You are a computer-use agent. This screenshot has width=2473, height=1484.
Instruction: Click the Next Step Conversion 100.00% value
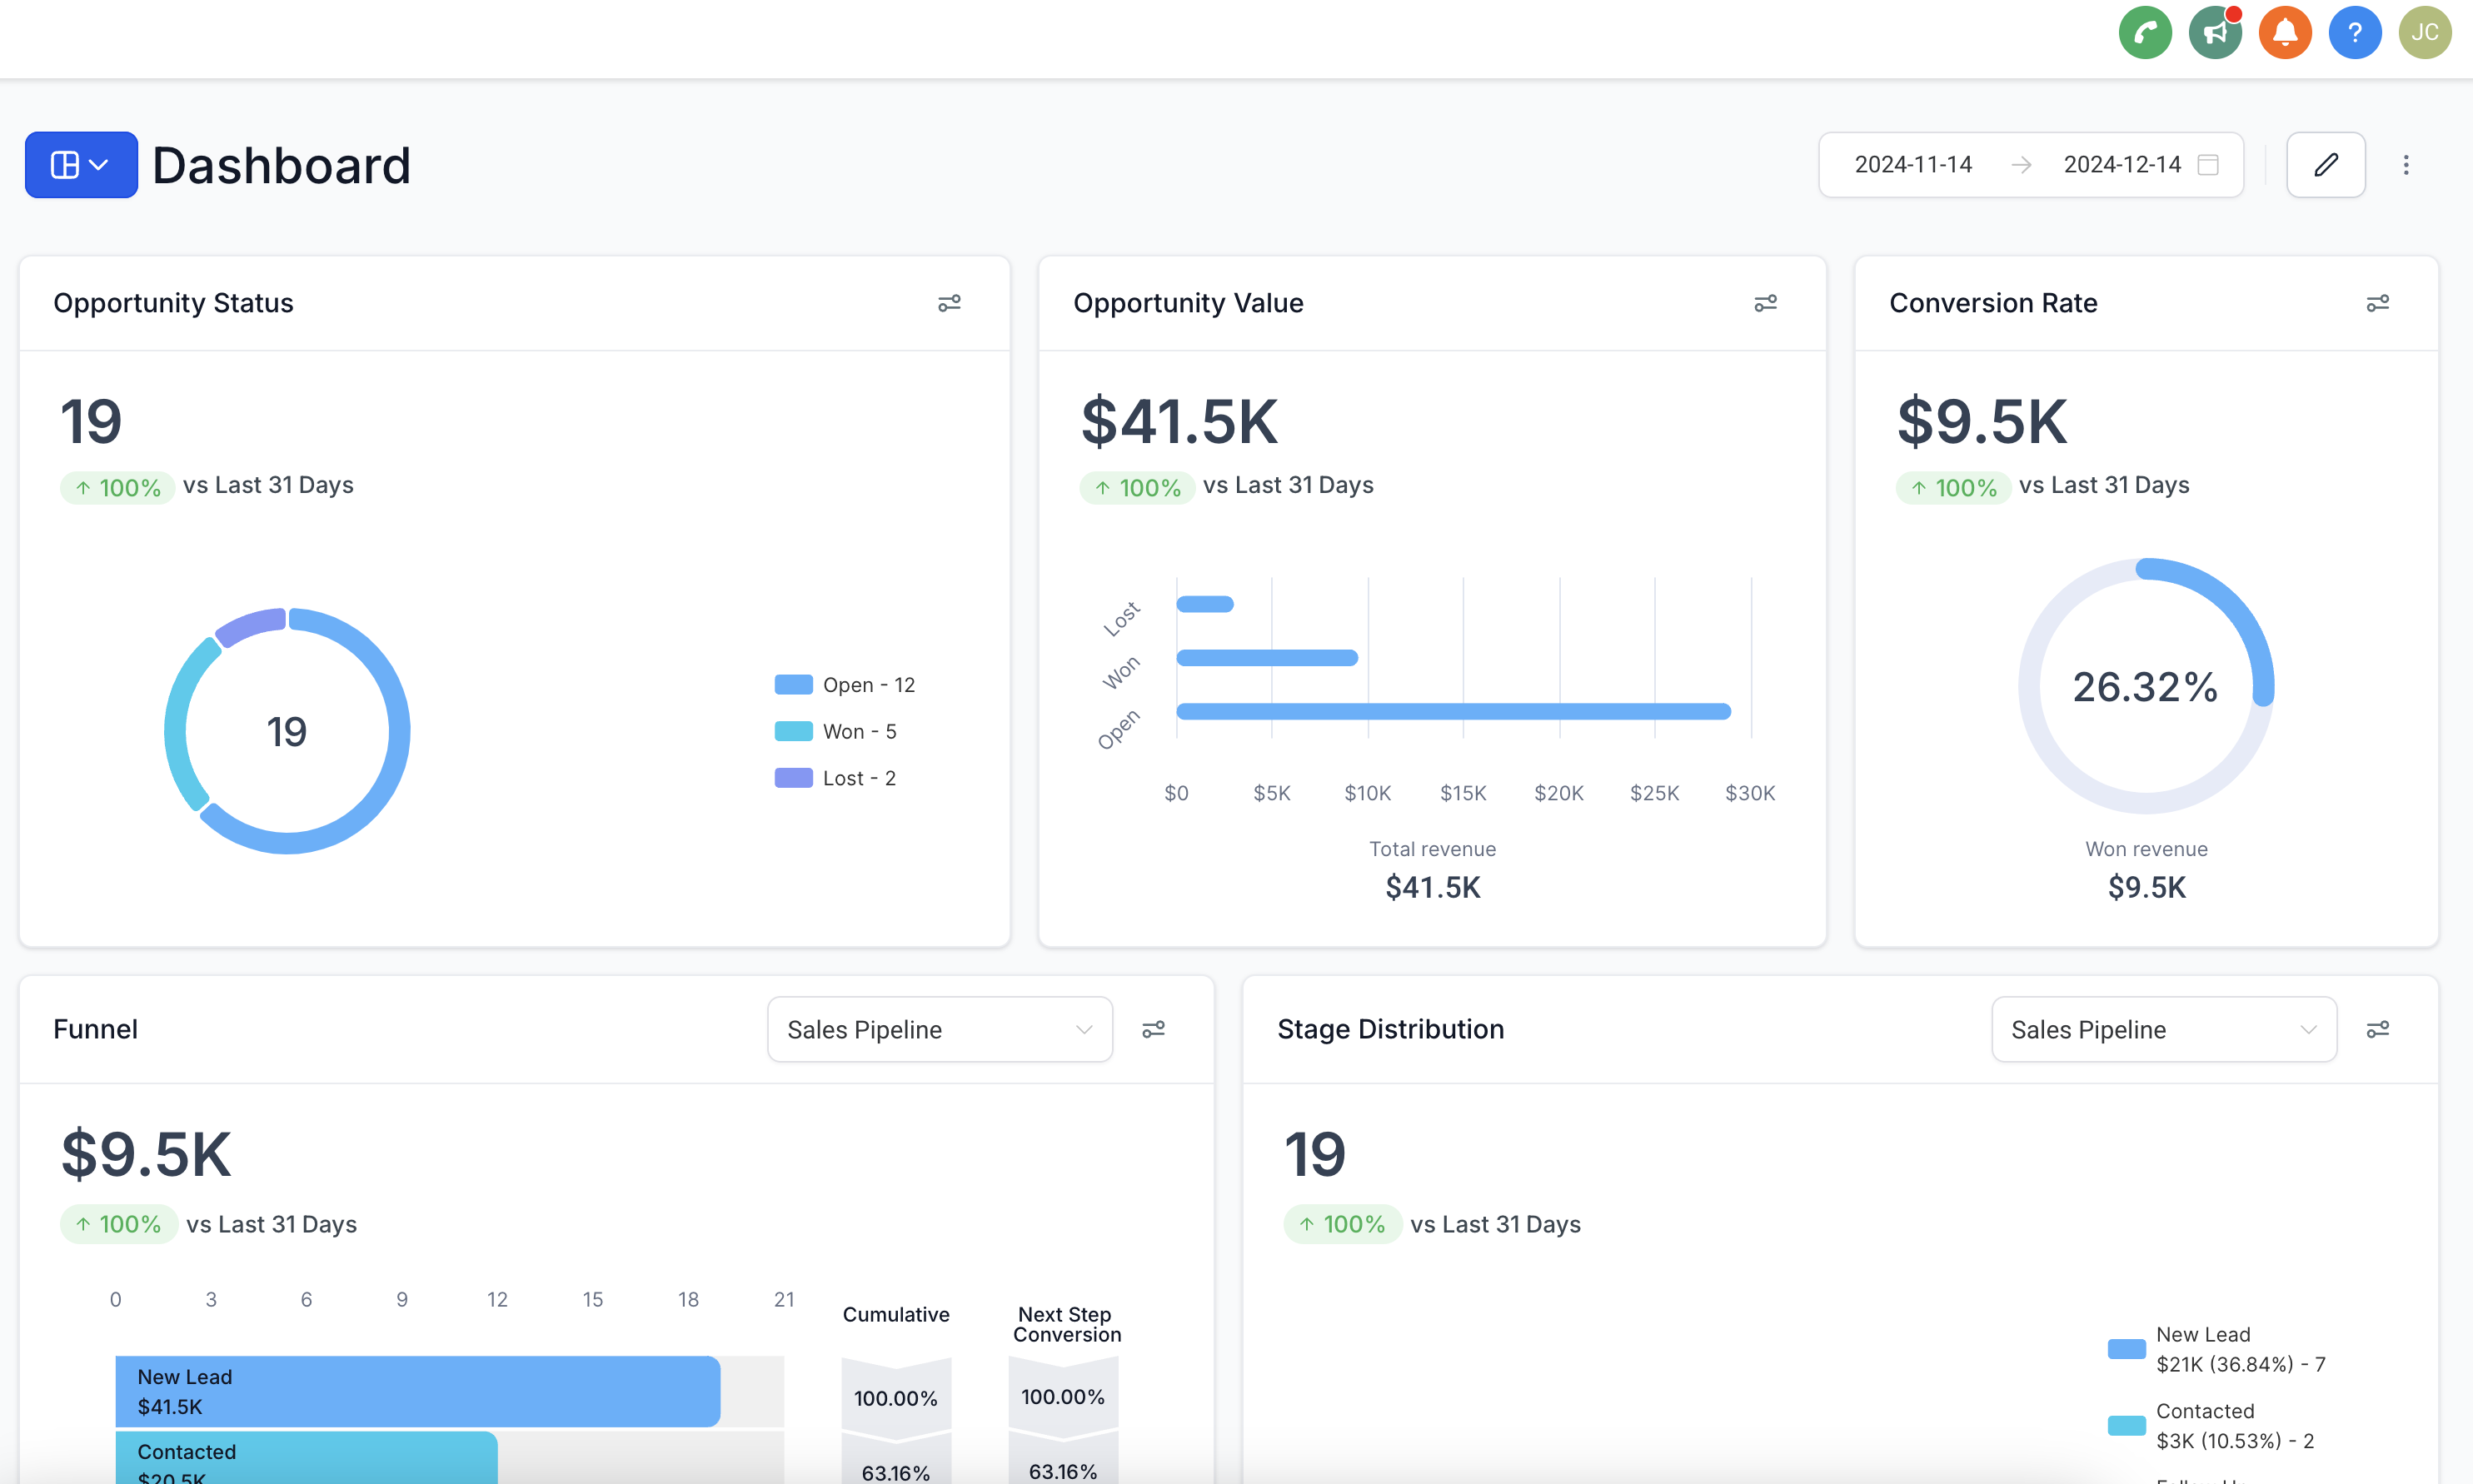pos(1062,1397)
